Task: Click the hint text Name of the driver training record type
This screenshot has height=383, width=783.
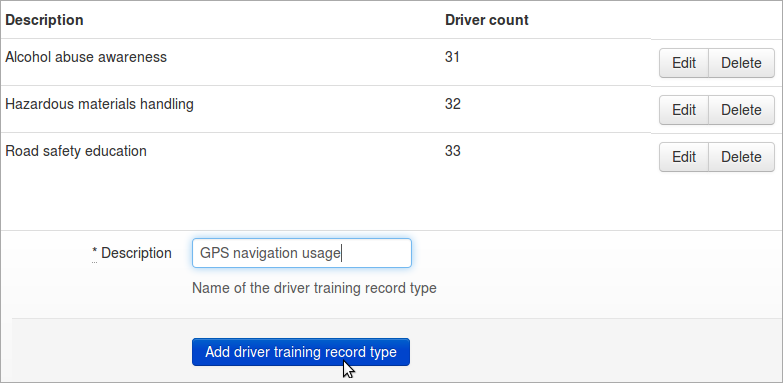Action: coord(314,288)
